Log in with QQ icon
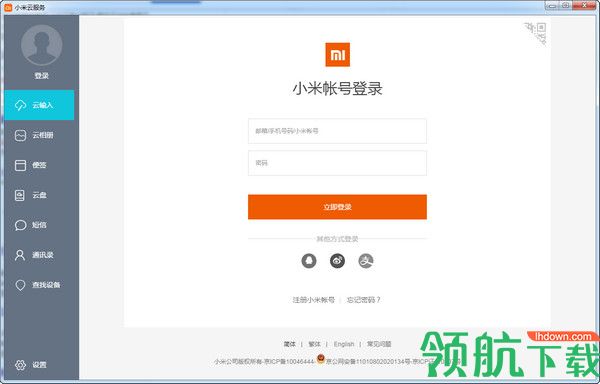 [x=309, y=261]
